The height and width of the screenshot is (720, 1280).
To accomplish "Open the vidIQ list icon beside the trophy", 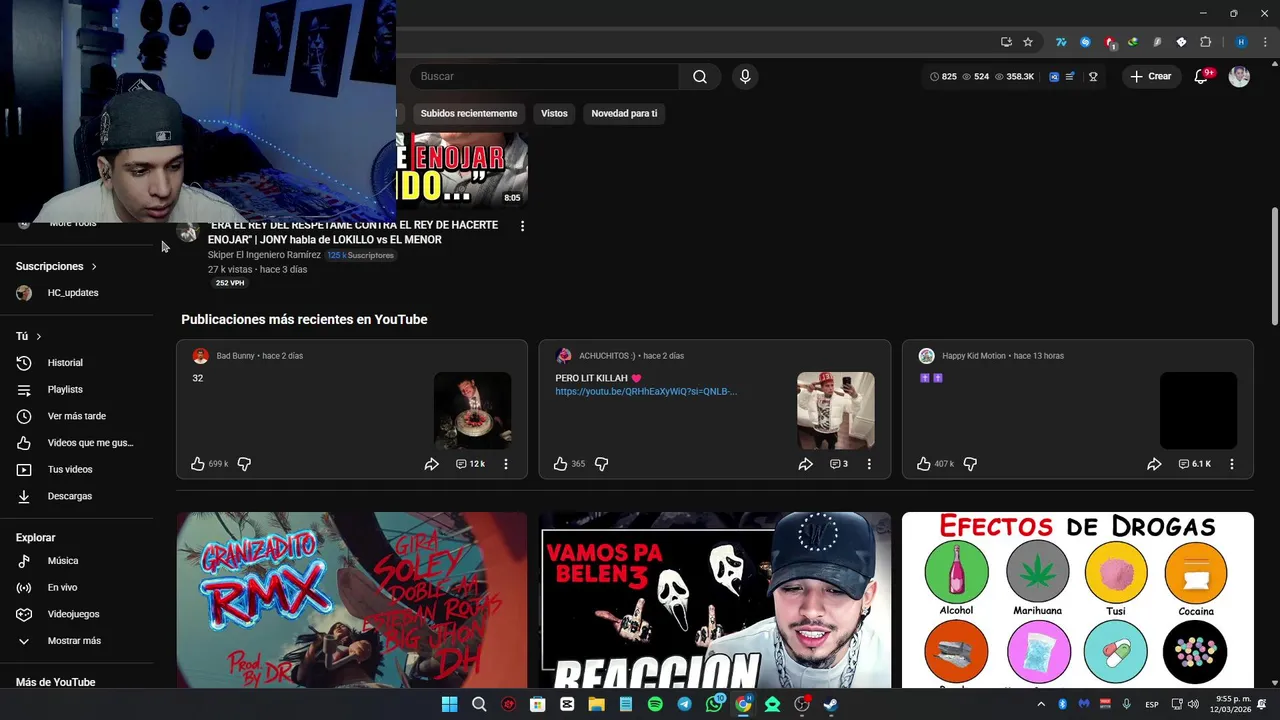I will (1071, 76).
